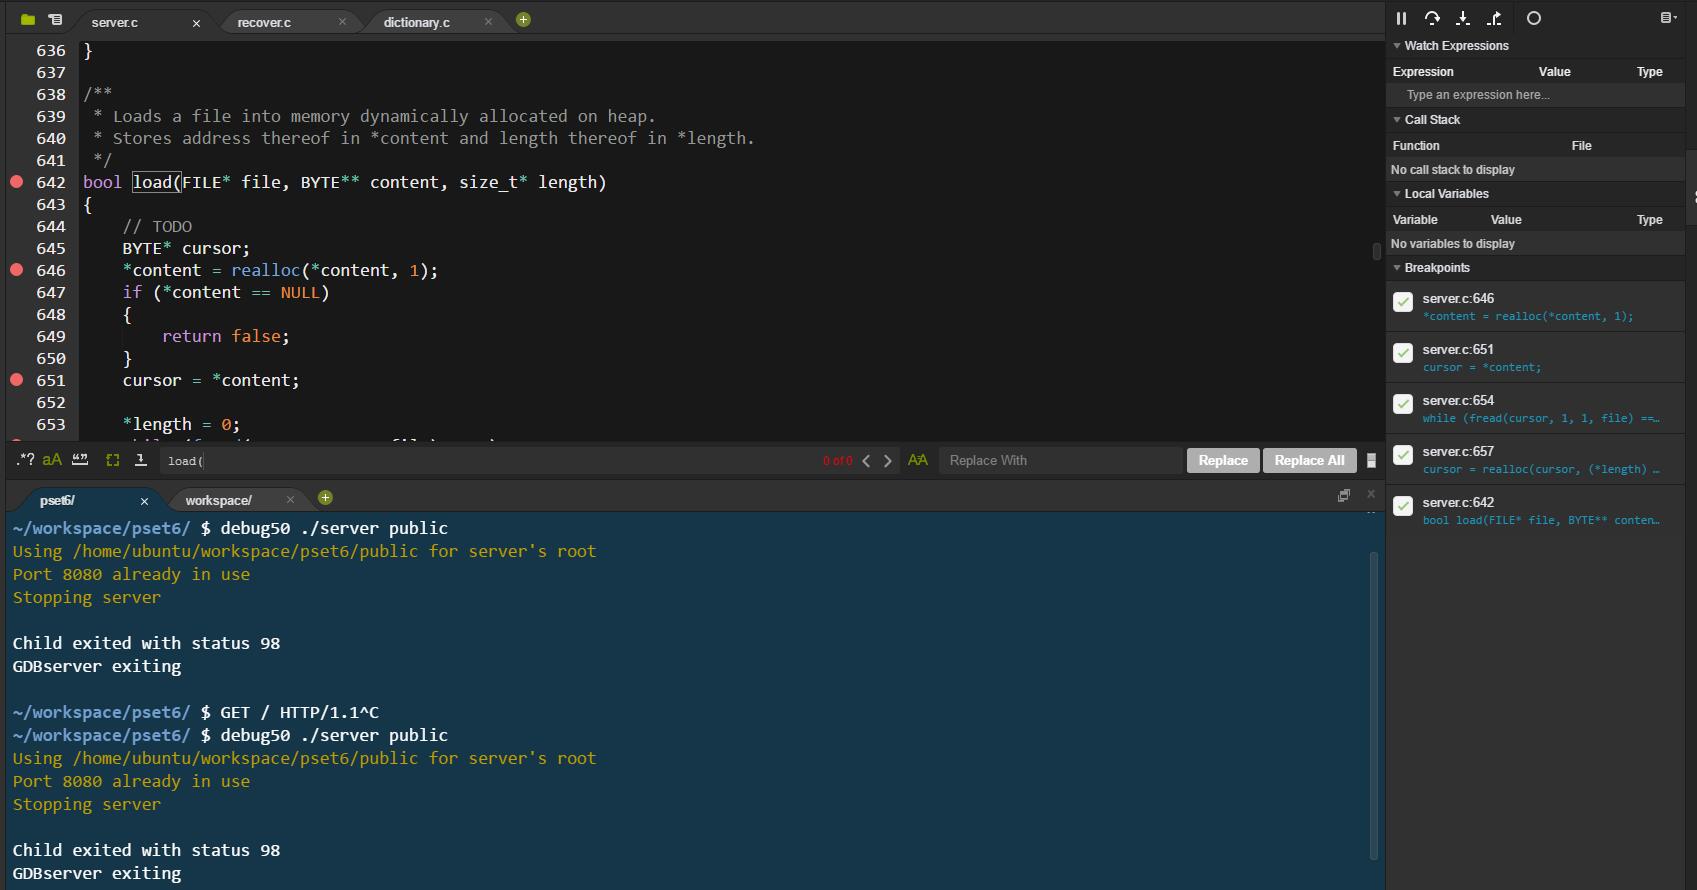Image resolution: width=1697 pixels, height=890 pixels.
Task: Toggle preserve case icon beside Replace With
Action: 917,460
